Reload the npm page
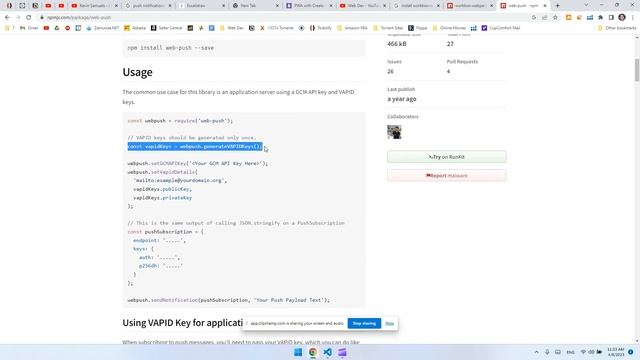Viewport: 640px width, 360px height. (29, 18)
